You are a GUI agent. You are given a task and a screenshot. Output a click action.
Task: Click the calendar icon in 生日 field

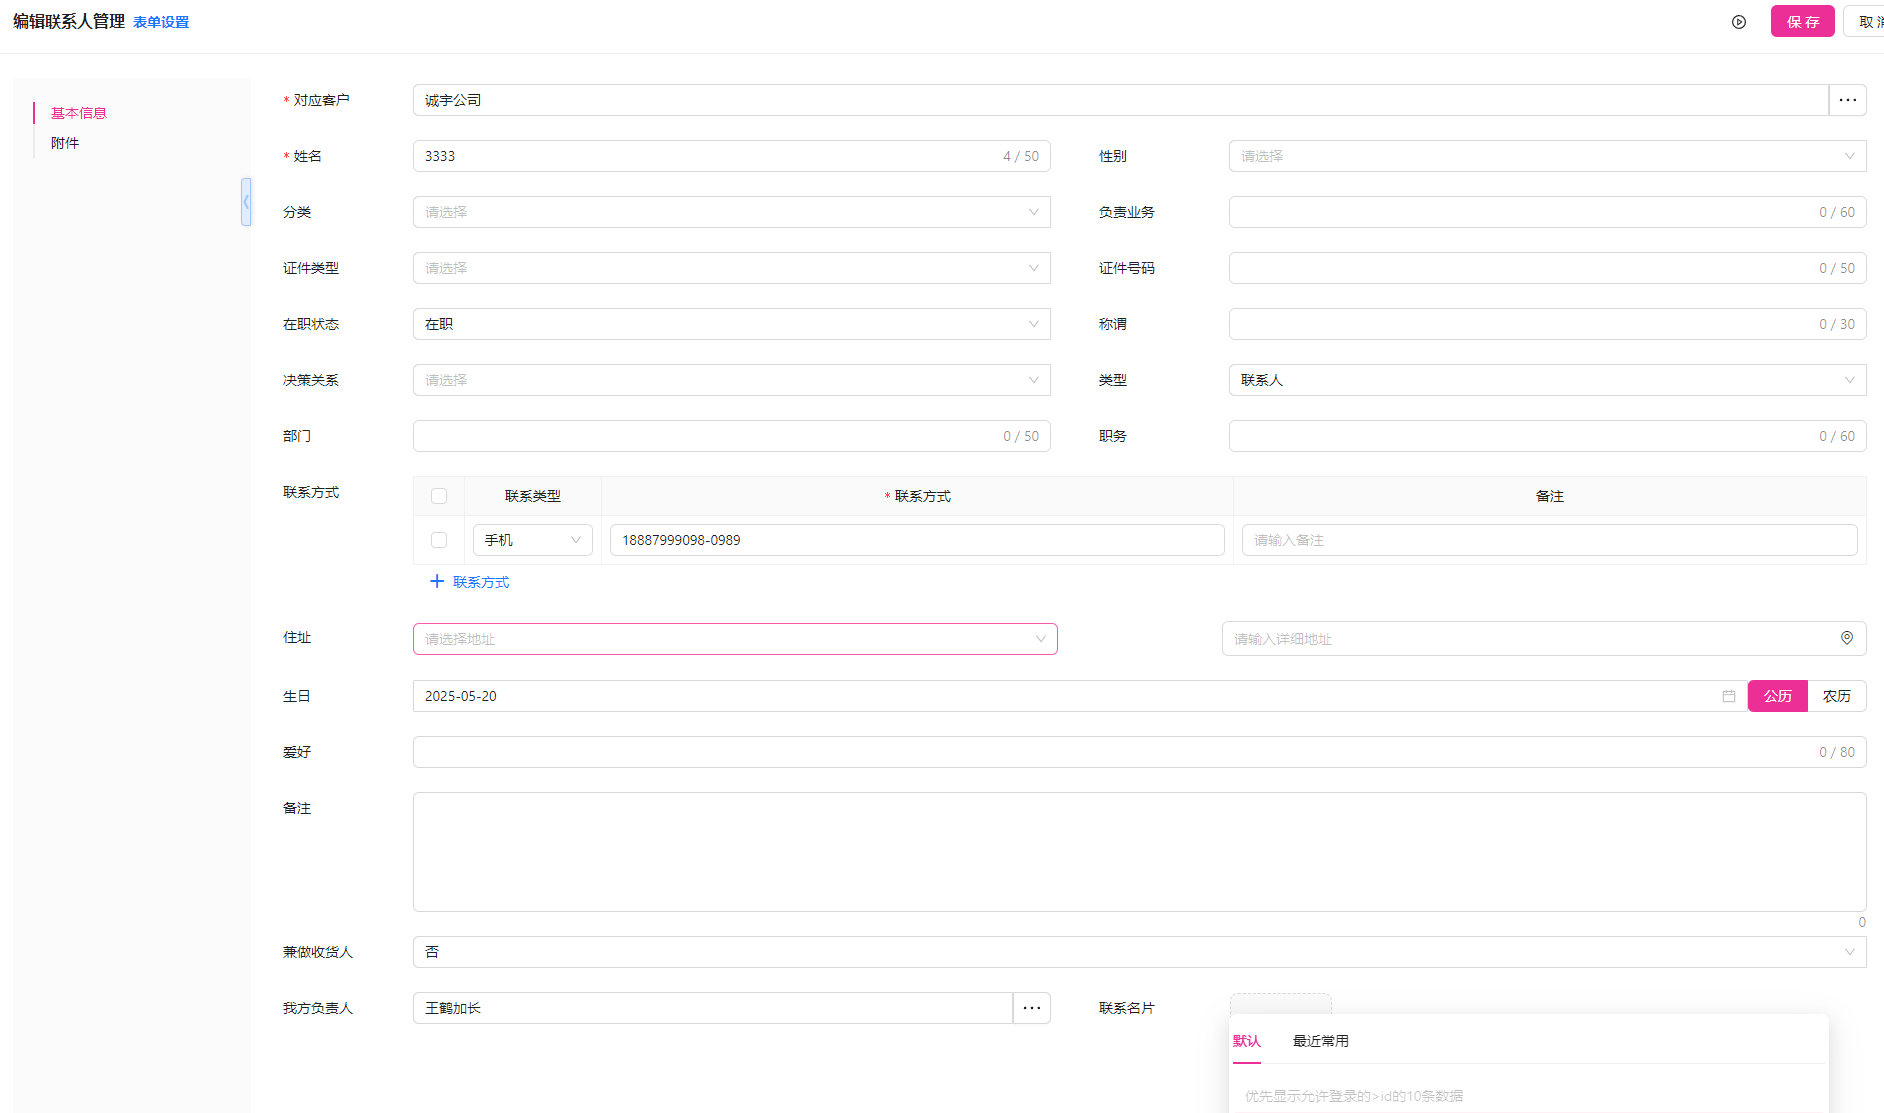click(1729, 696)
